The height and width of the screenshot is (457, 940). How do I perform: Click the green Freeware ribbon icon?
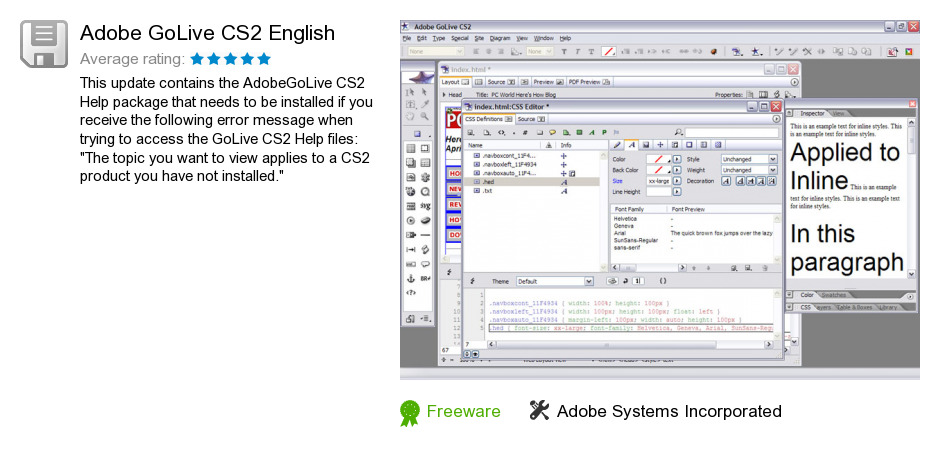pos(410,413)
